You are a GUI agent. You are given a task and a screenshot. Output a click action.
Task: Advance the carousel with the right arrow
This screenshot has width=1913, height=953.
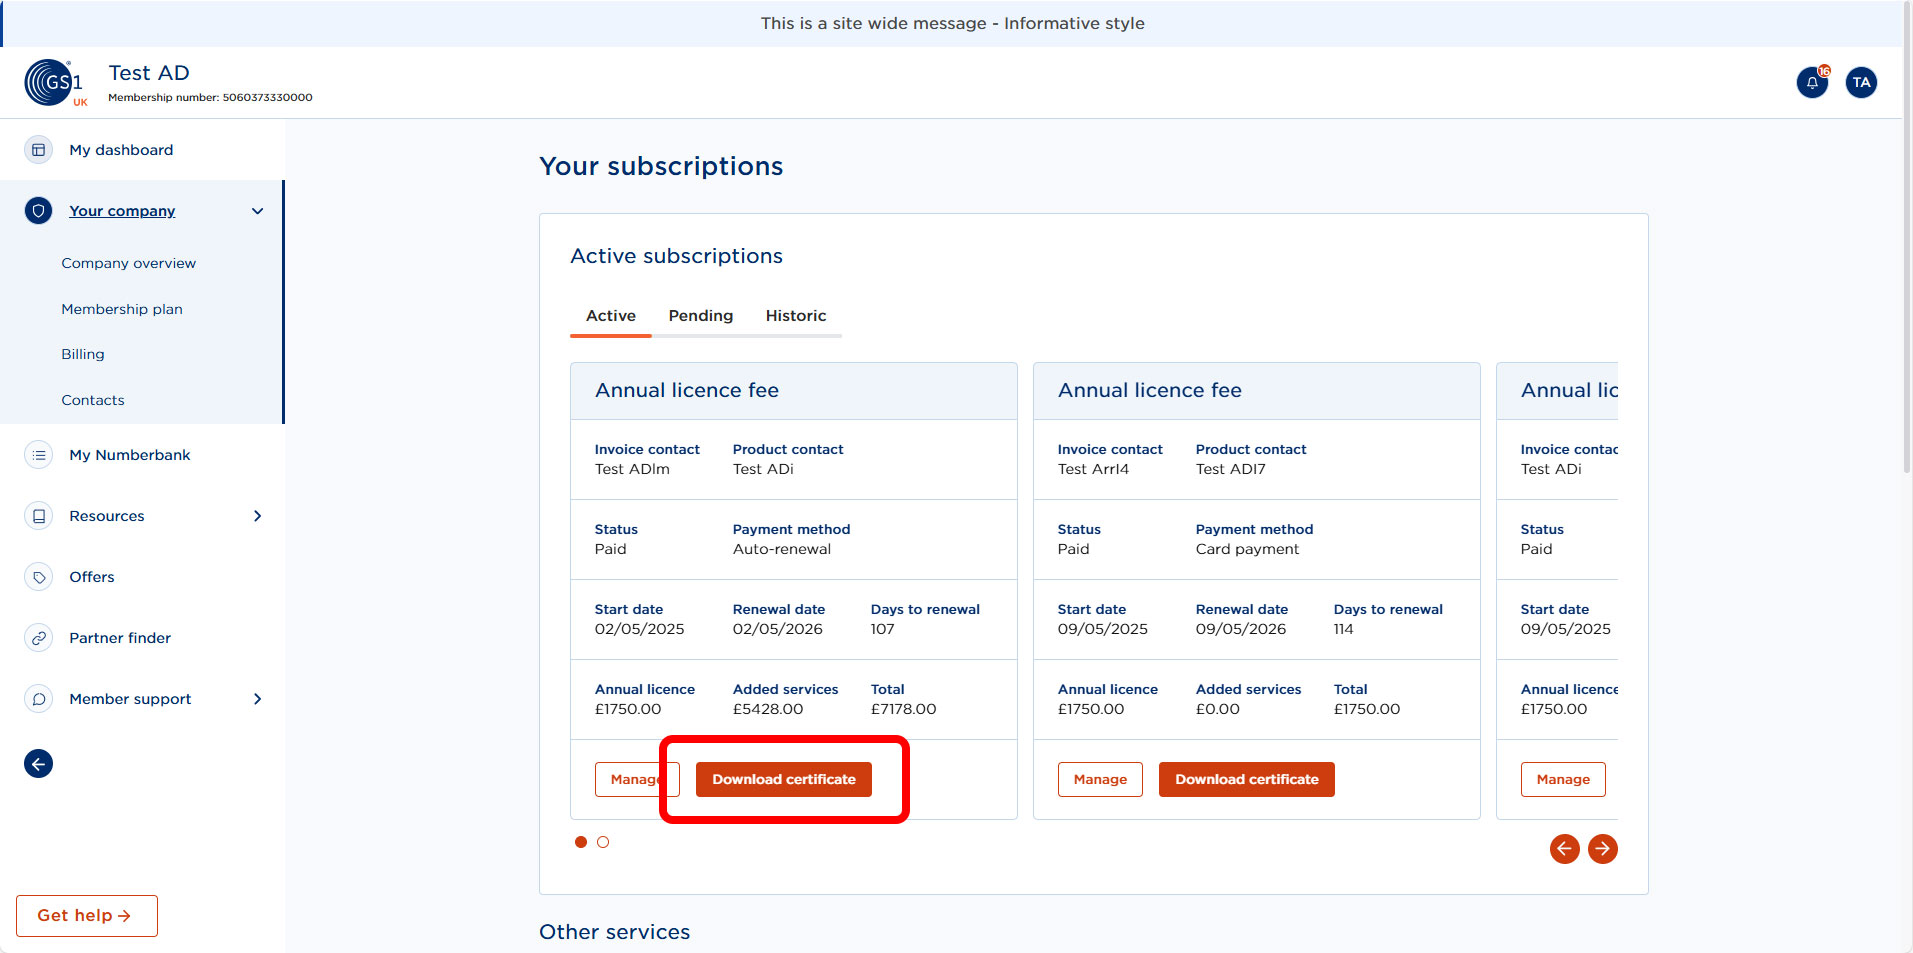click(x=1602, y=848)
